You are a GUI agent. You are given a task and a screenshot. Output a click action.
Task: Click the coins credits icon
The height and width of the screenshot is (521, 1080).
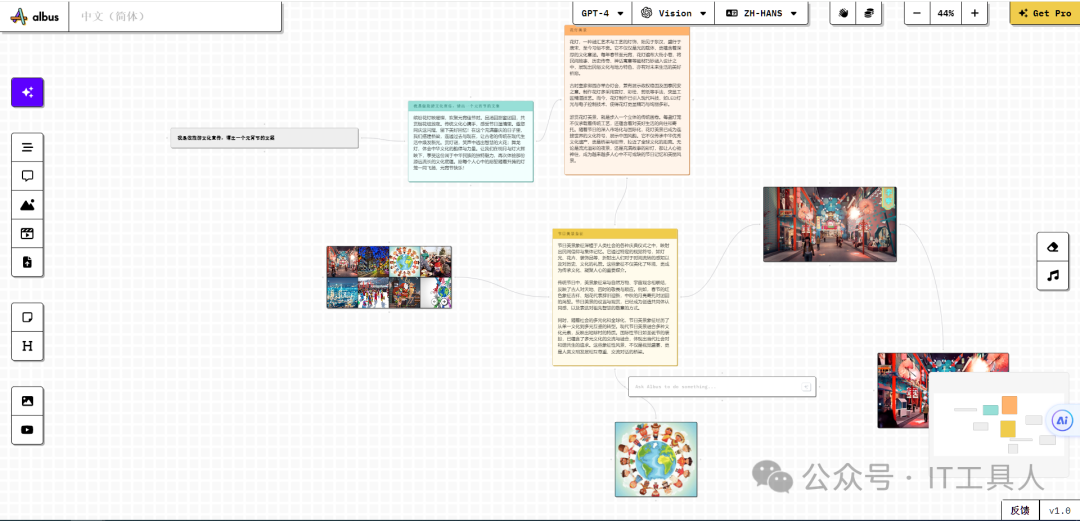click(869, 13)
